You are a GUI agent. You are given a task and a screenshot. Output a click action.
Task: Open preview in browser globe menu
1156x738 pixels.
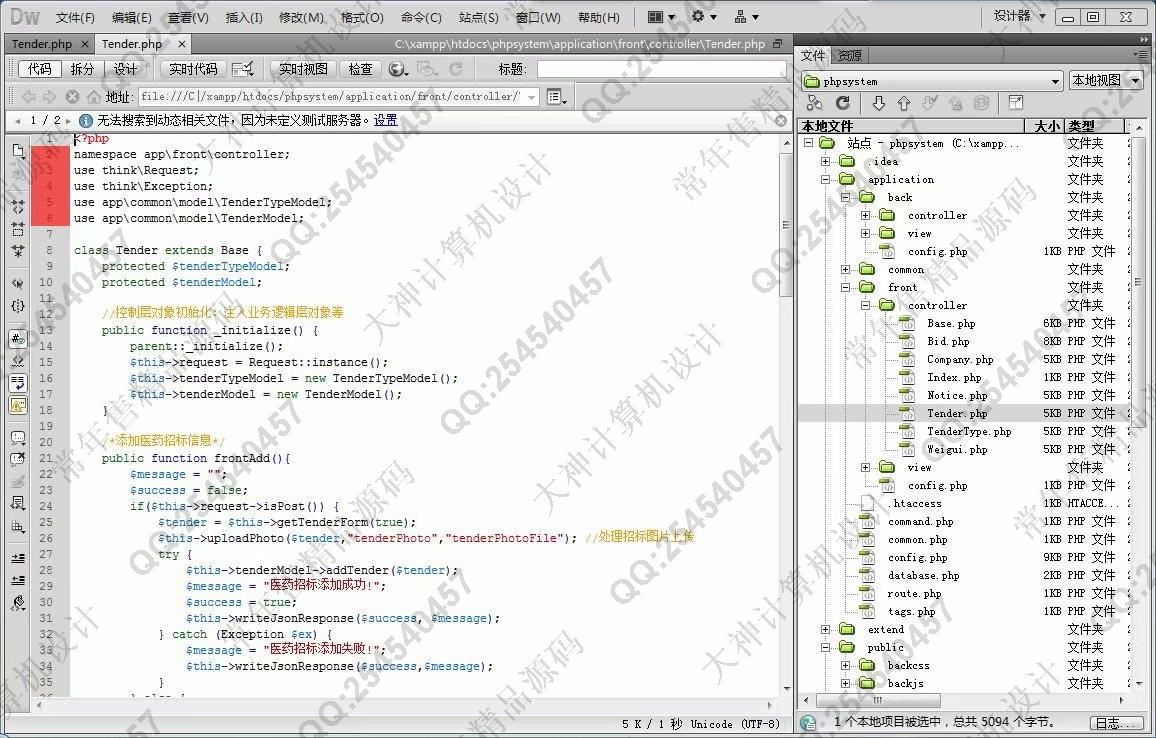click(399, 69)
